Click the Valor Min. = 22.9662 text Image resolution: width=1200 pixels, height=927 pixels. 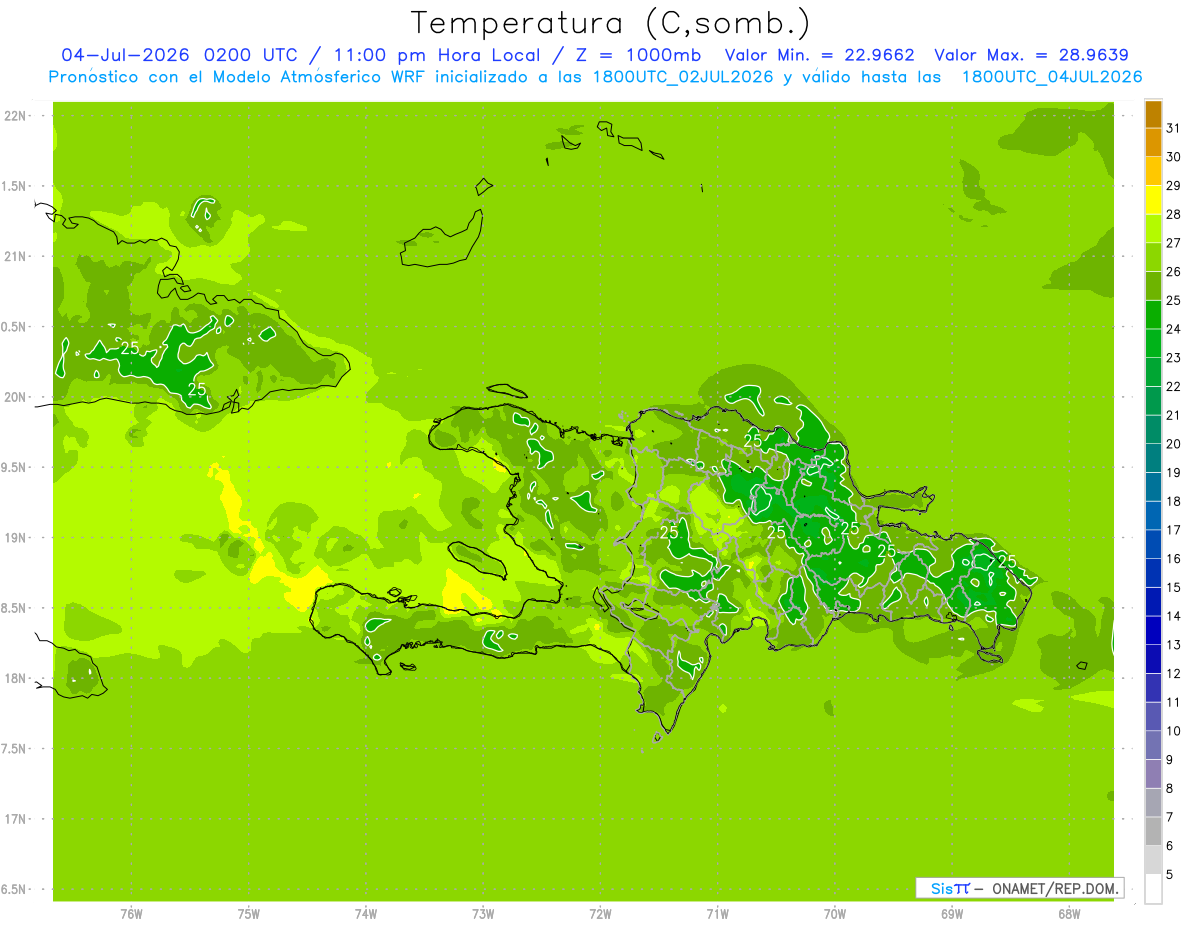tap(819, 55)
